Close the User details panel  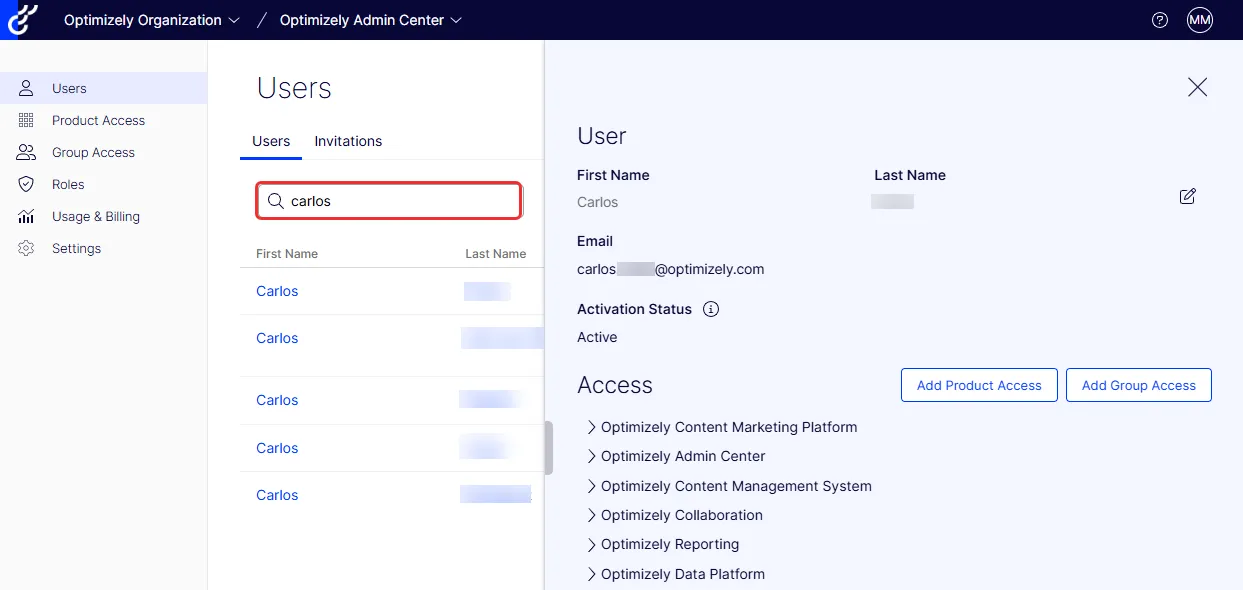click(1197, 87)
